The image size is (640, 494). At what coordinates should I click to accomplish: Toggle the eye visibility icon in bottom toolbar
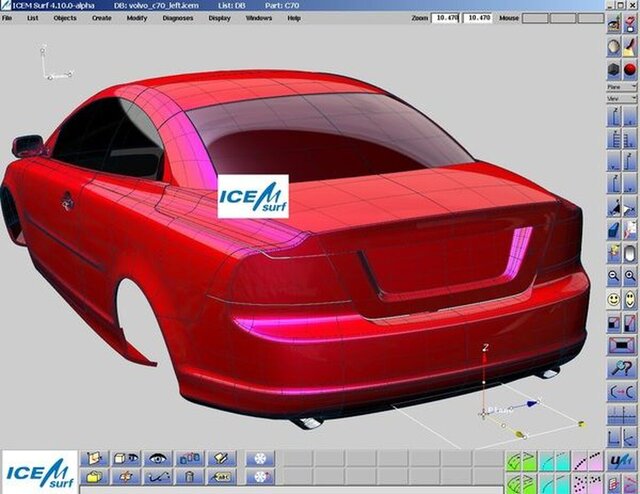click(158, 459)
